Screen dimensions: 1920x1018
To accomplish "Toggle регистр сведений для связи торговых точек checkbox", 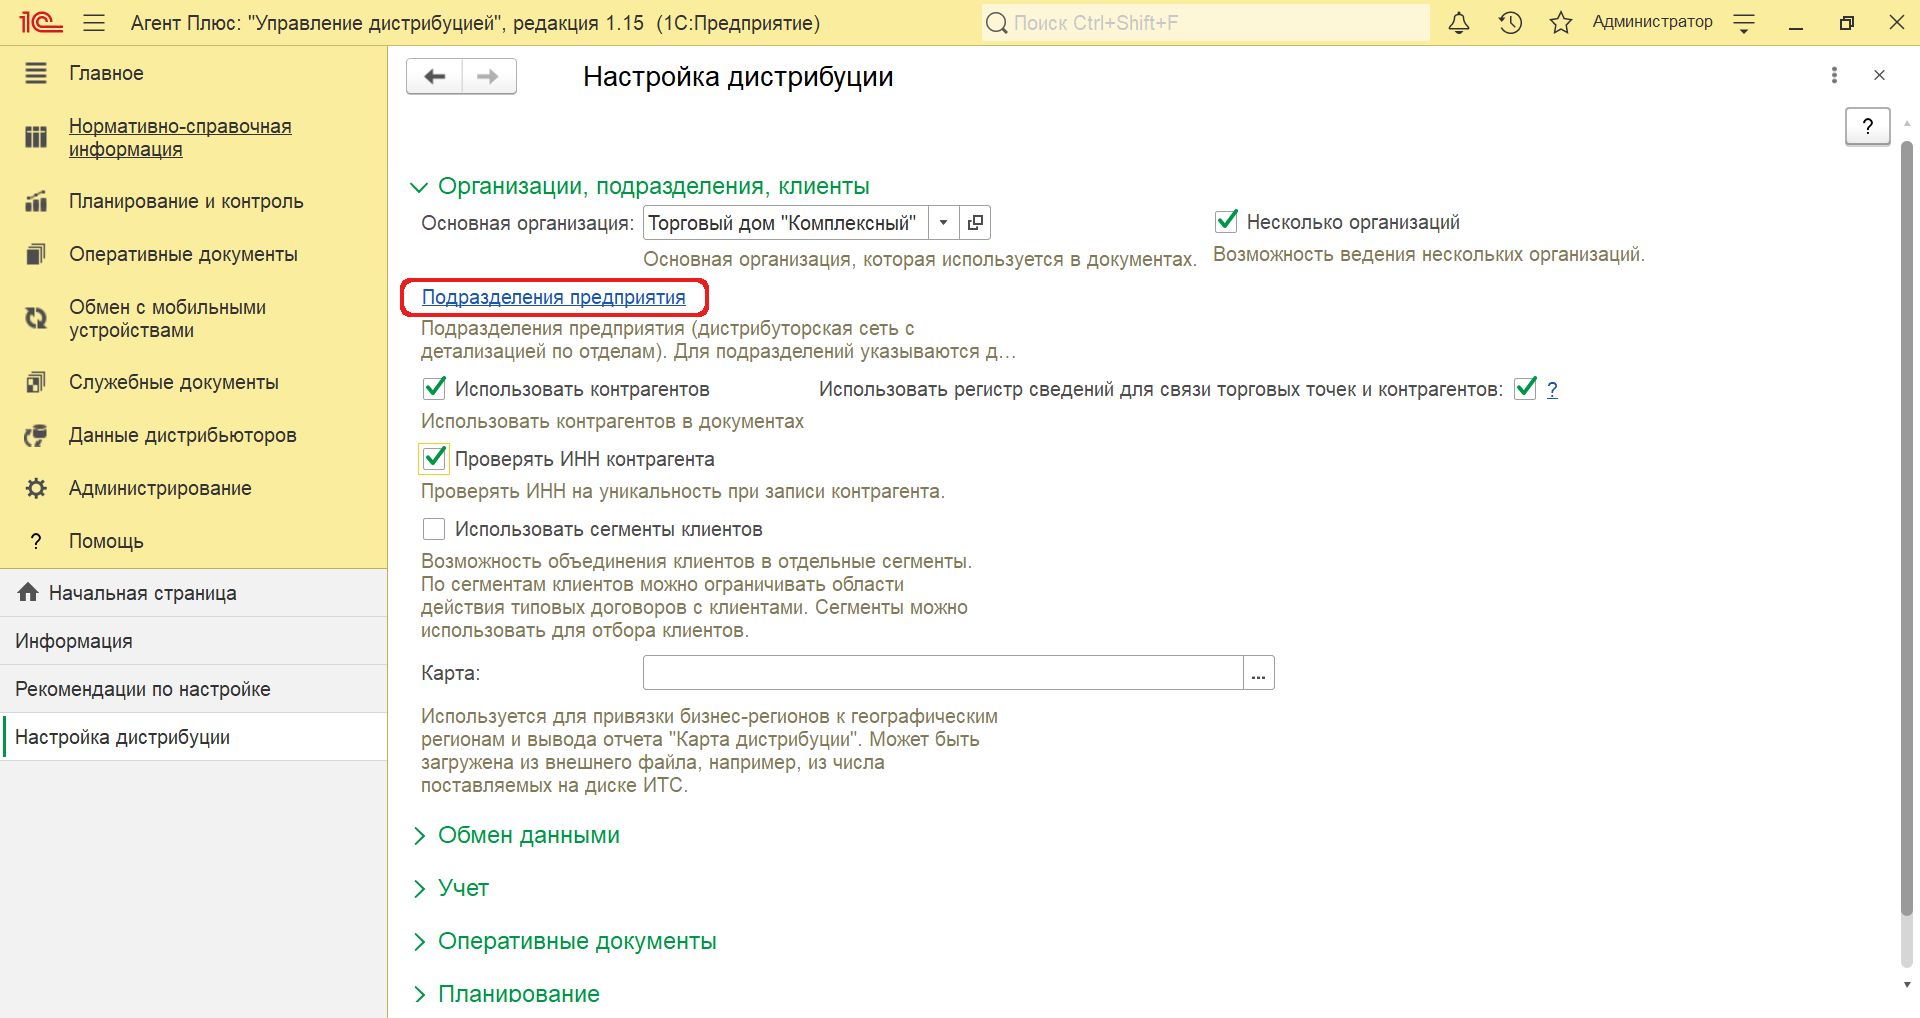I will click(x=1525, y=388).
